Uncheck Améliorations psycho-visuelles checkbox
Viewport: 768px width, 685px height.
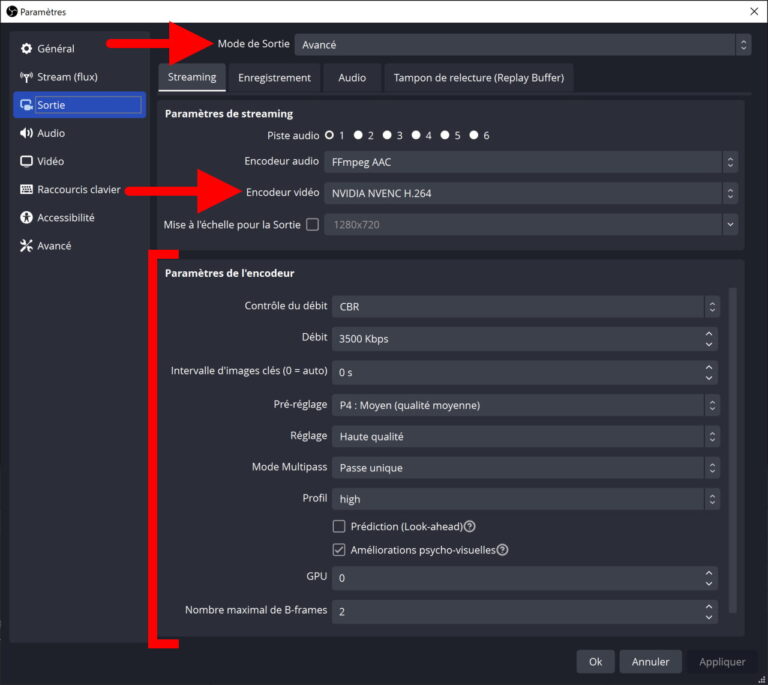pos(339,549)
